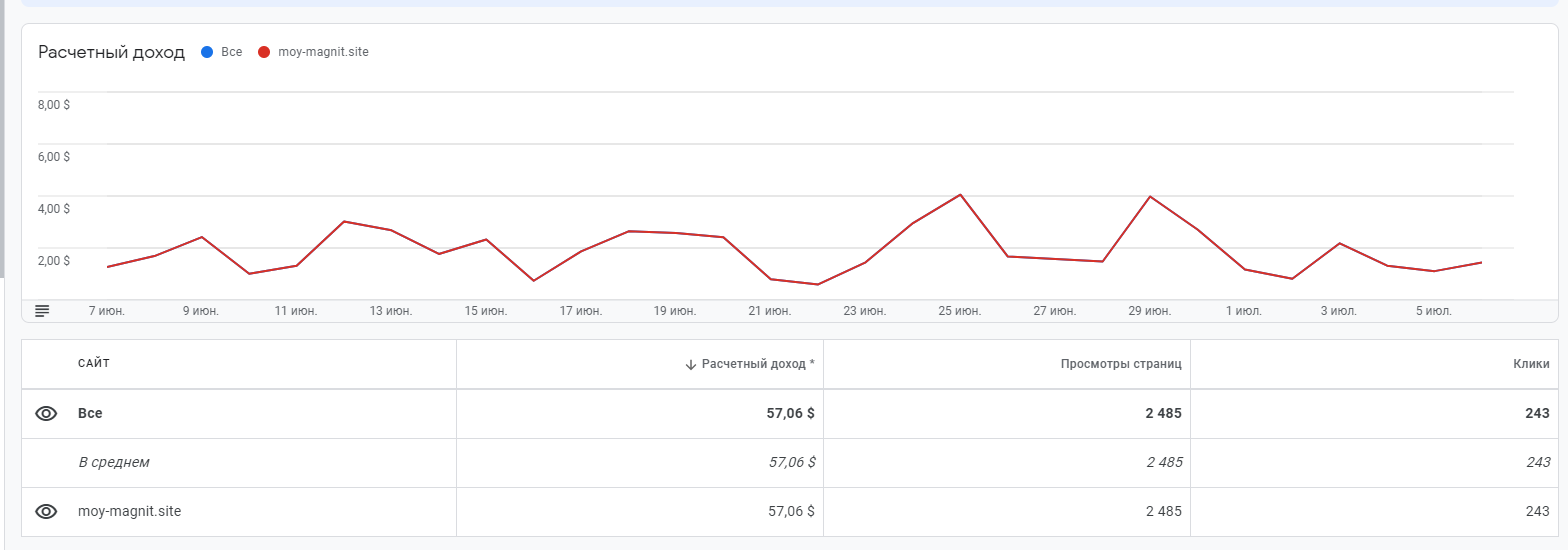The height and width of the screenshot is (550, 1568).
Task: Open the moy-magnit.site site row
Action: click(x=129, y=511)
